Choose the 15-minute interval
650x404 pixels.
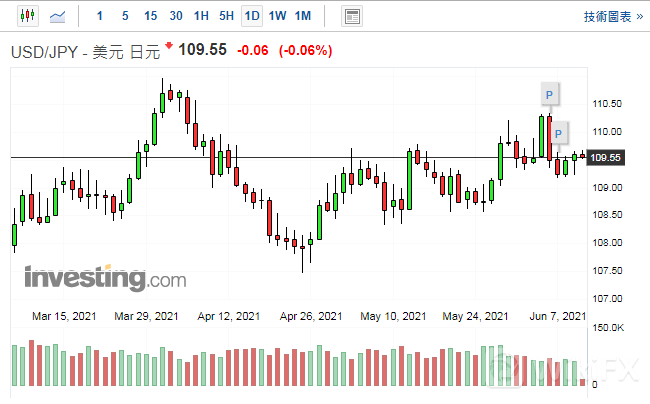coord(150,16)
